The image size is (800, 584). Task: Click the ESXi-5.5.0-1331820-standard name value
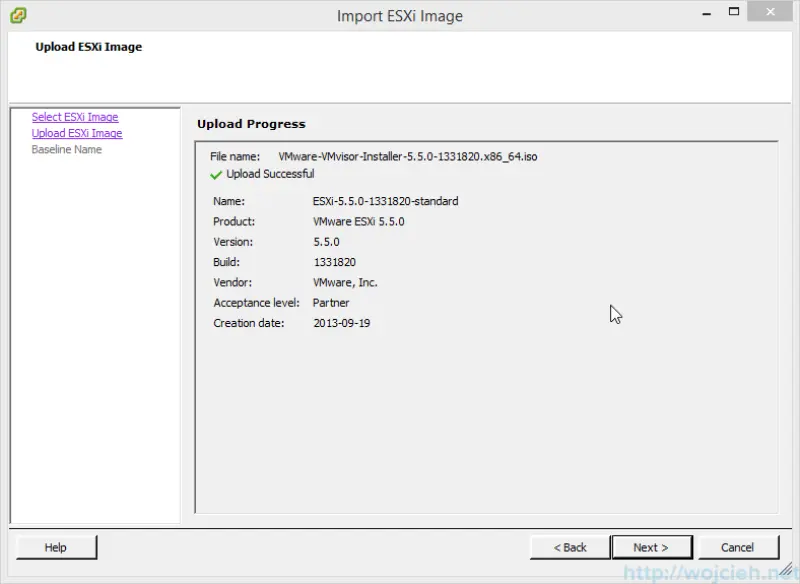click(388, 201)
